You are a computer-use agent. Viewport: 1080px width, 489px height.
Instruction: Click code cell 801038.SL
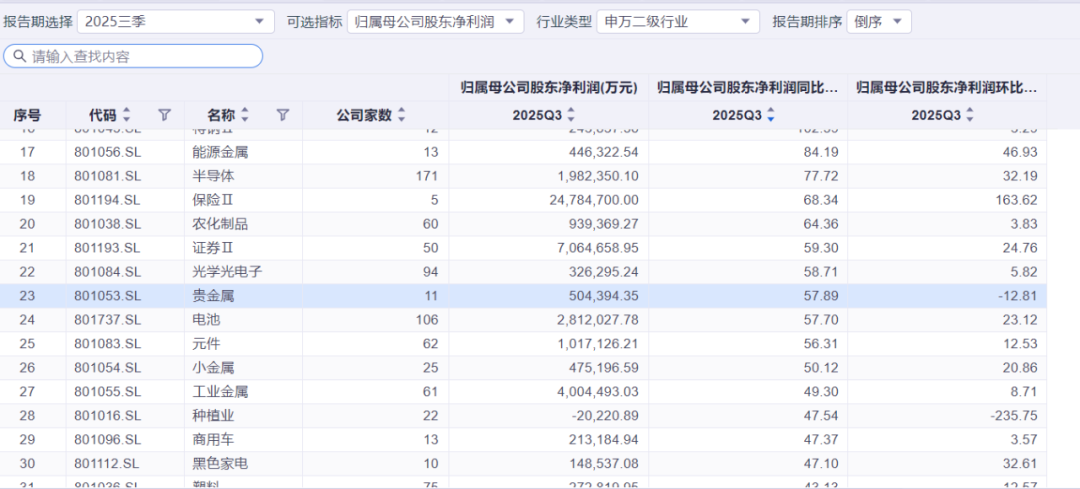coord(108,225)
